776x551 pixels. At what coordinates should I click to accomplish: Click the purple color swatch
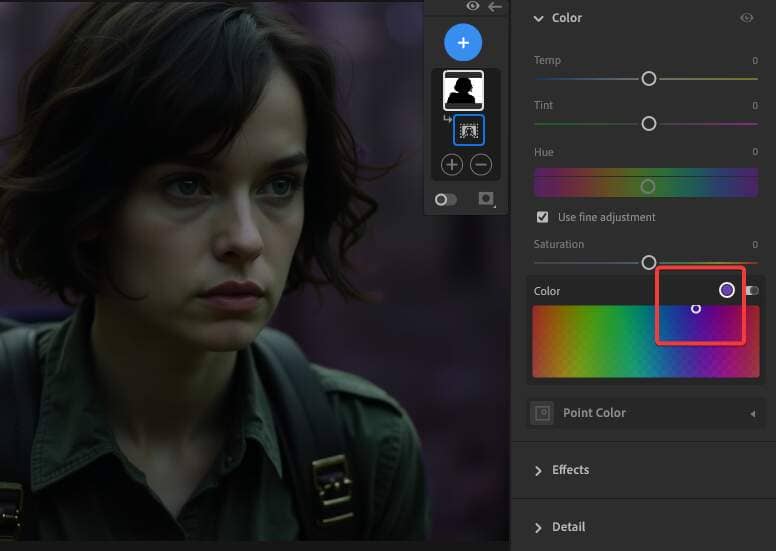727,290
